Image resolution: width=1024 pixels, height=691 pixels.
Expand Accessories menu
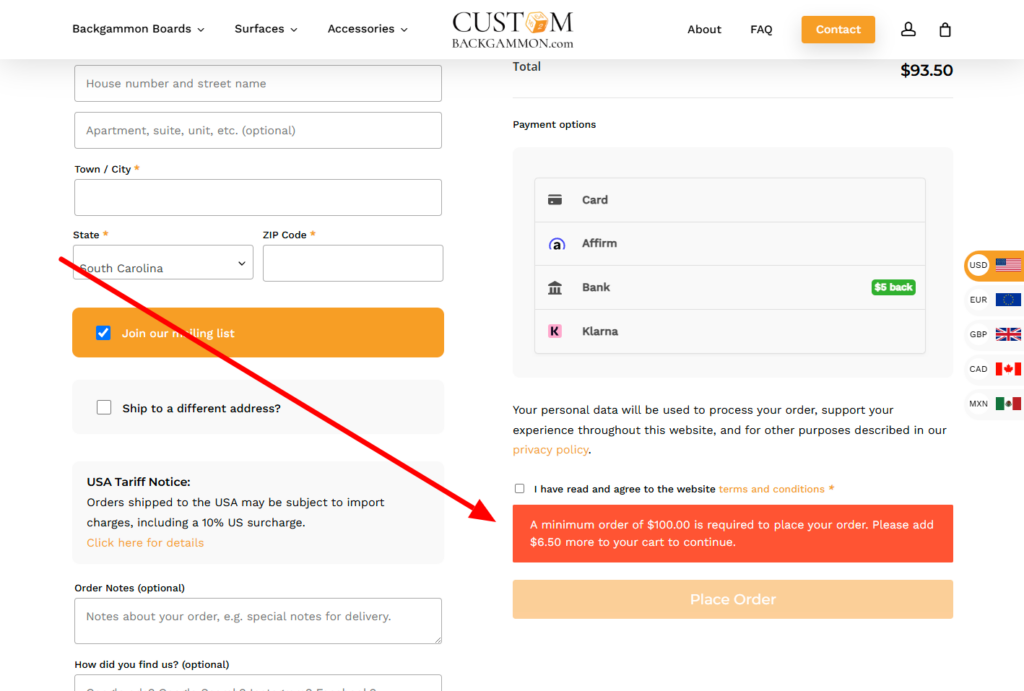point(367,29)
